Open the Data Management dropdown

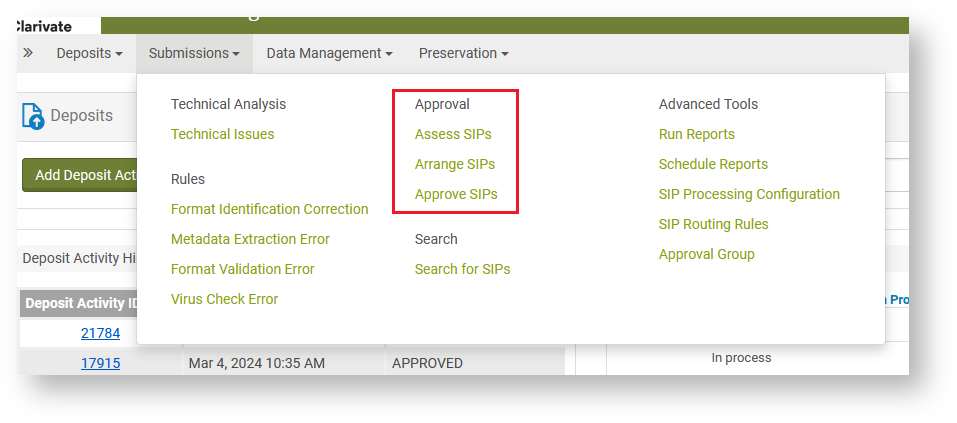(x=329, y=53)
